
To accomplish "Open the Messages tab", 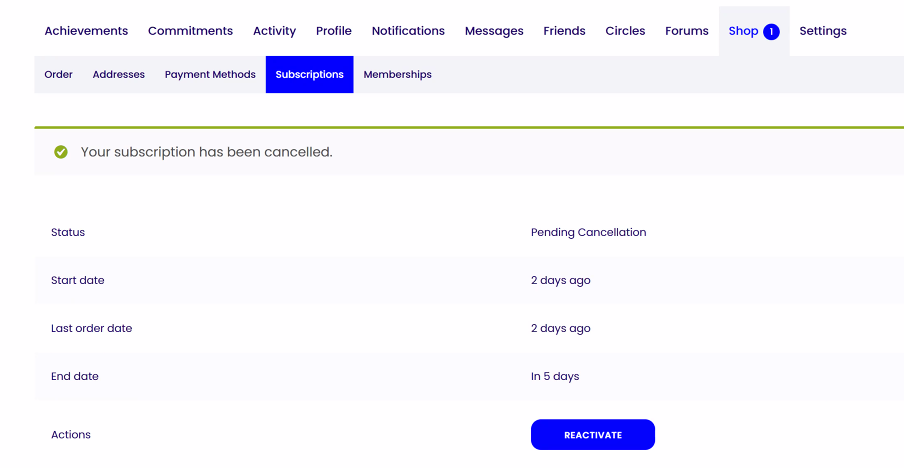I will [x=494, y=31].
